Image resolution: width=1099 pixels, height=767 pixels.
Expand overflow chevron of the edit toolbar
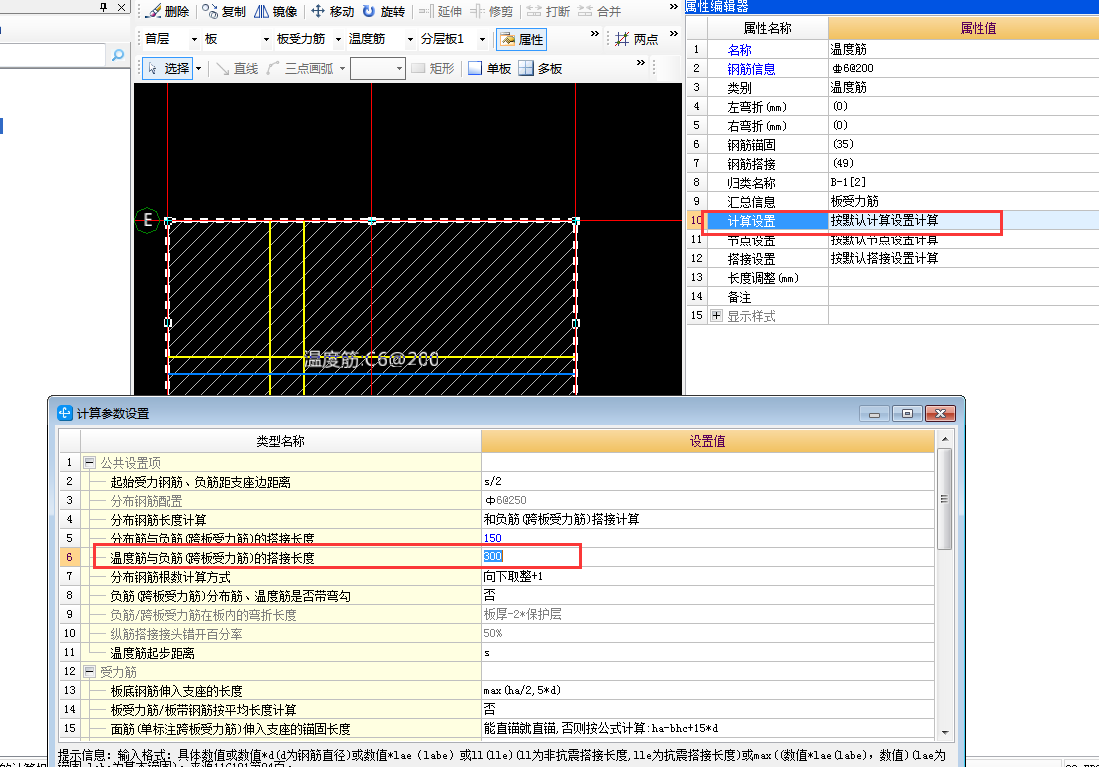pos(674,7)
